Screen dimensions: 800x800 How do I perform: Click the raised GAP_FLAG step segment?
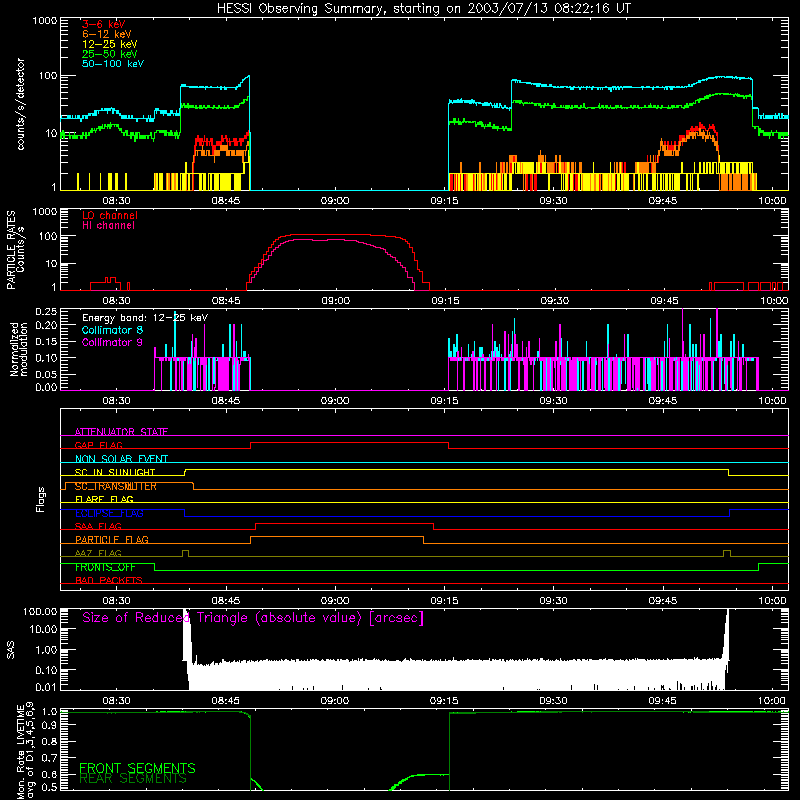tap(349, 443)
